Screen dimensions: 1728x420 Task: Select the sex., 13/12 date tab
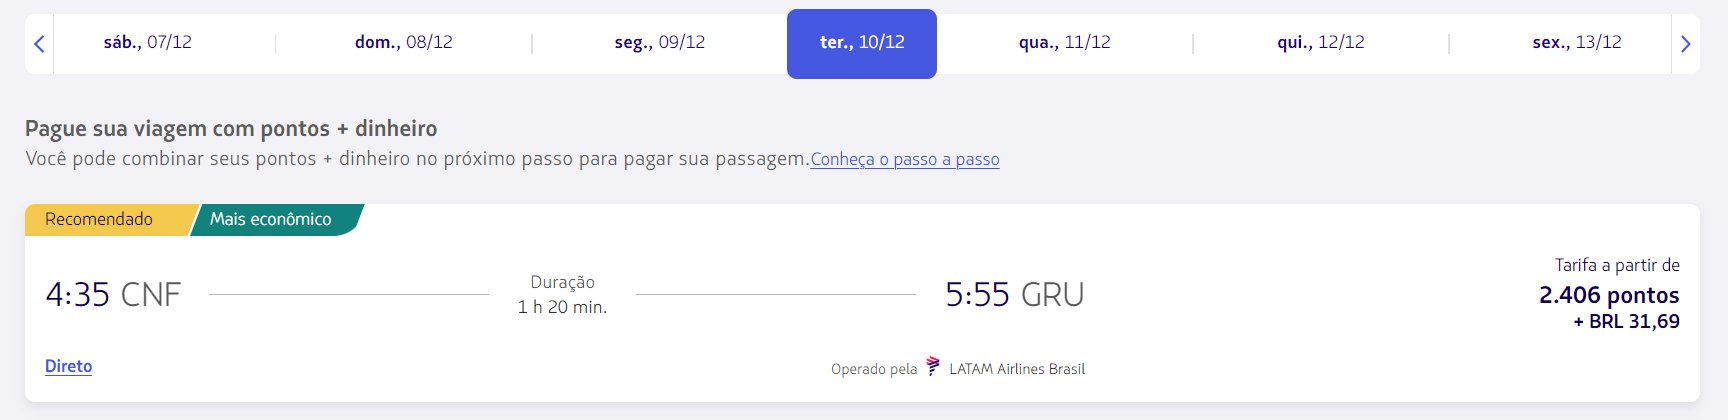[1577, 43]
